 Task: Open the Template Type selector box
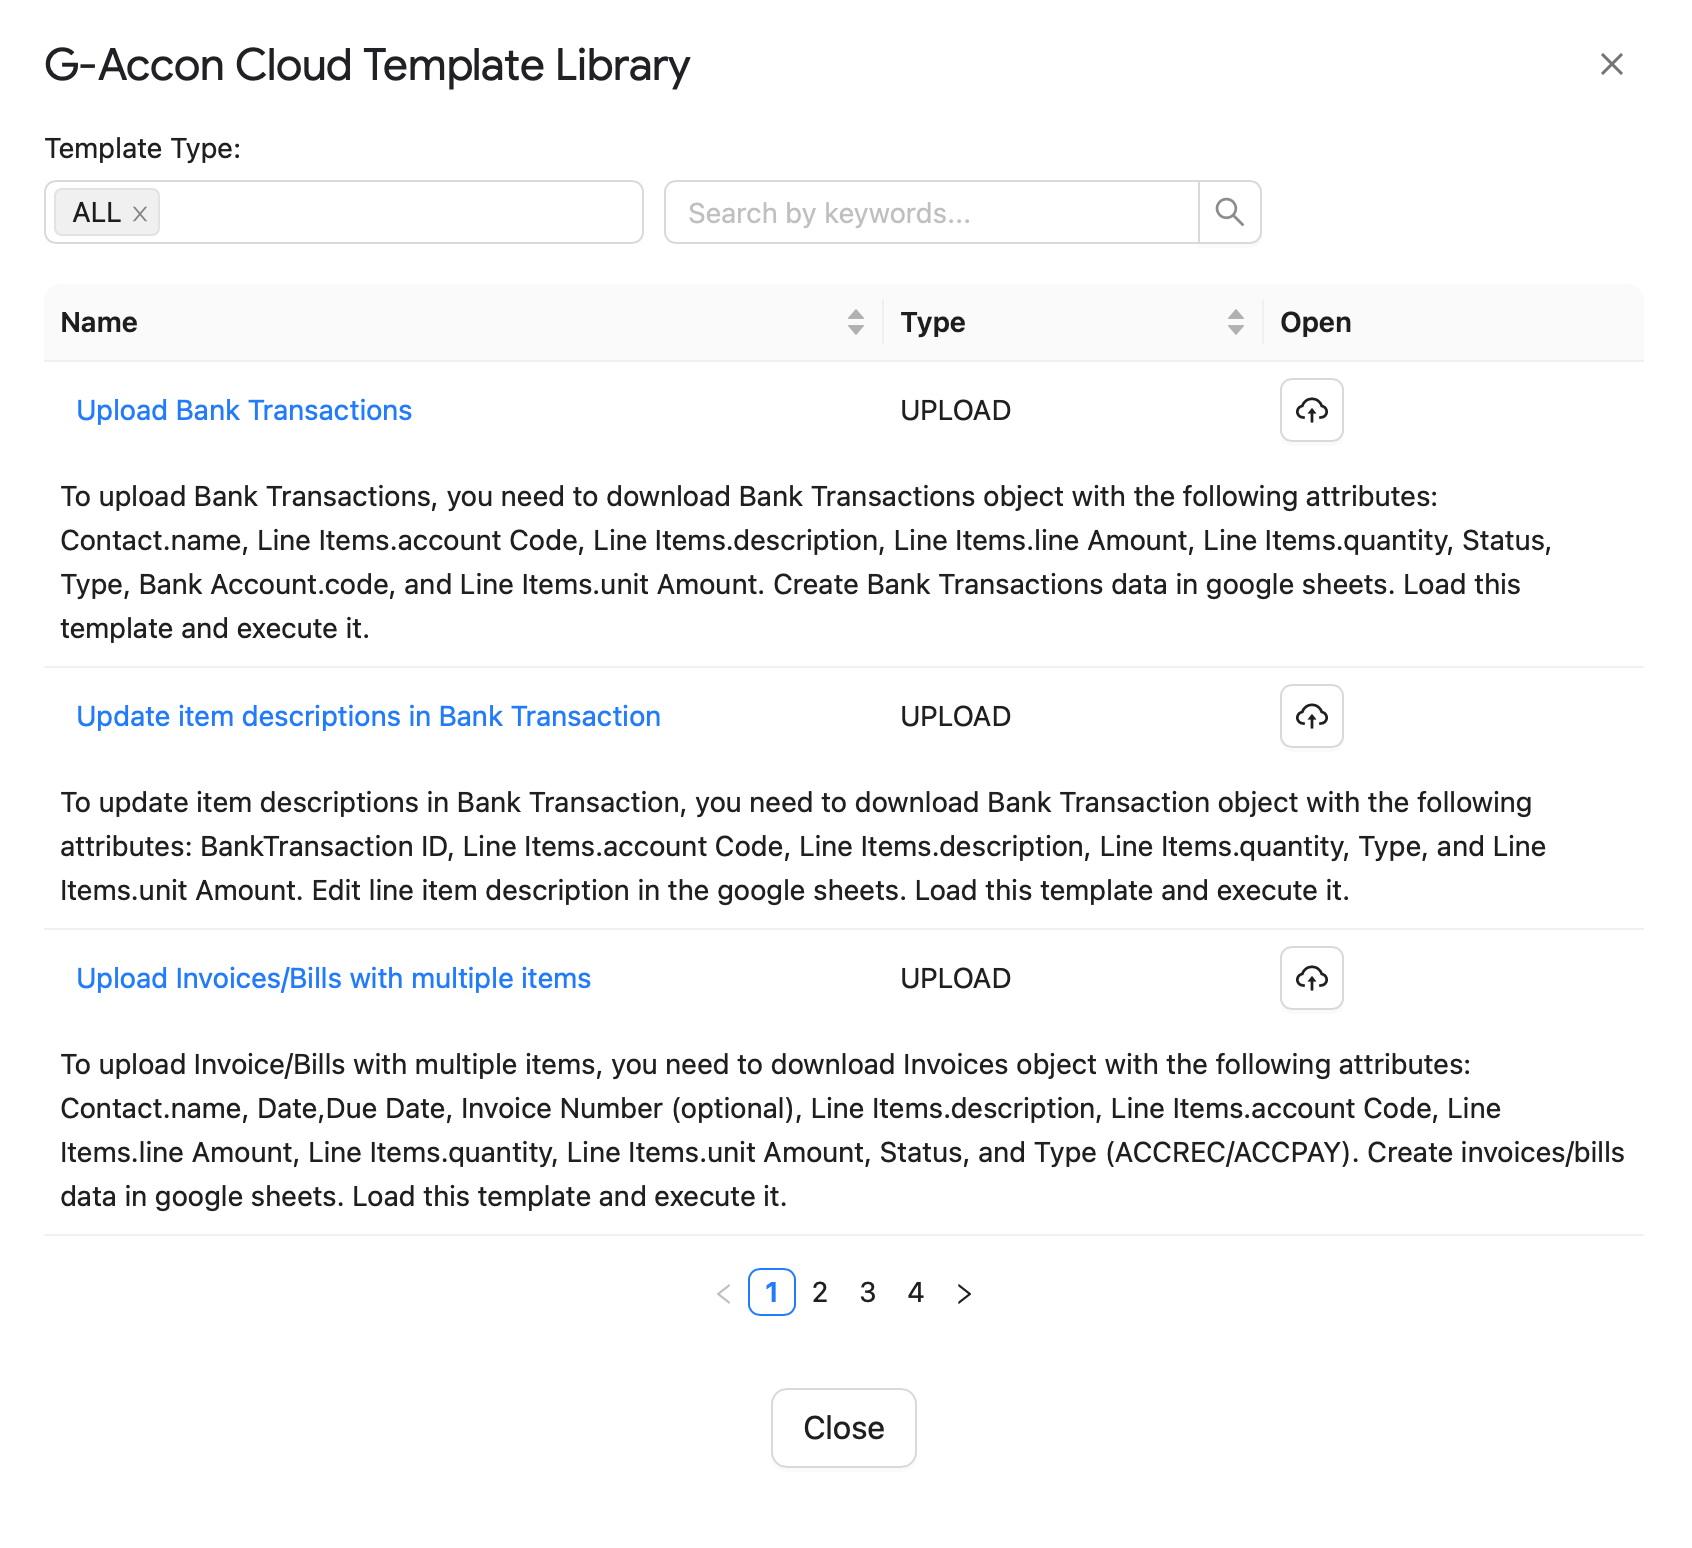pyautogui.click(x=344, y=212)
